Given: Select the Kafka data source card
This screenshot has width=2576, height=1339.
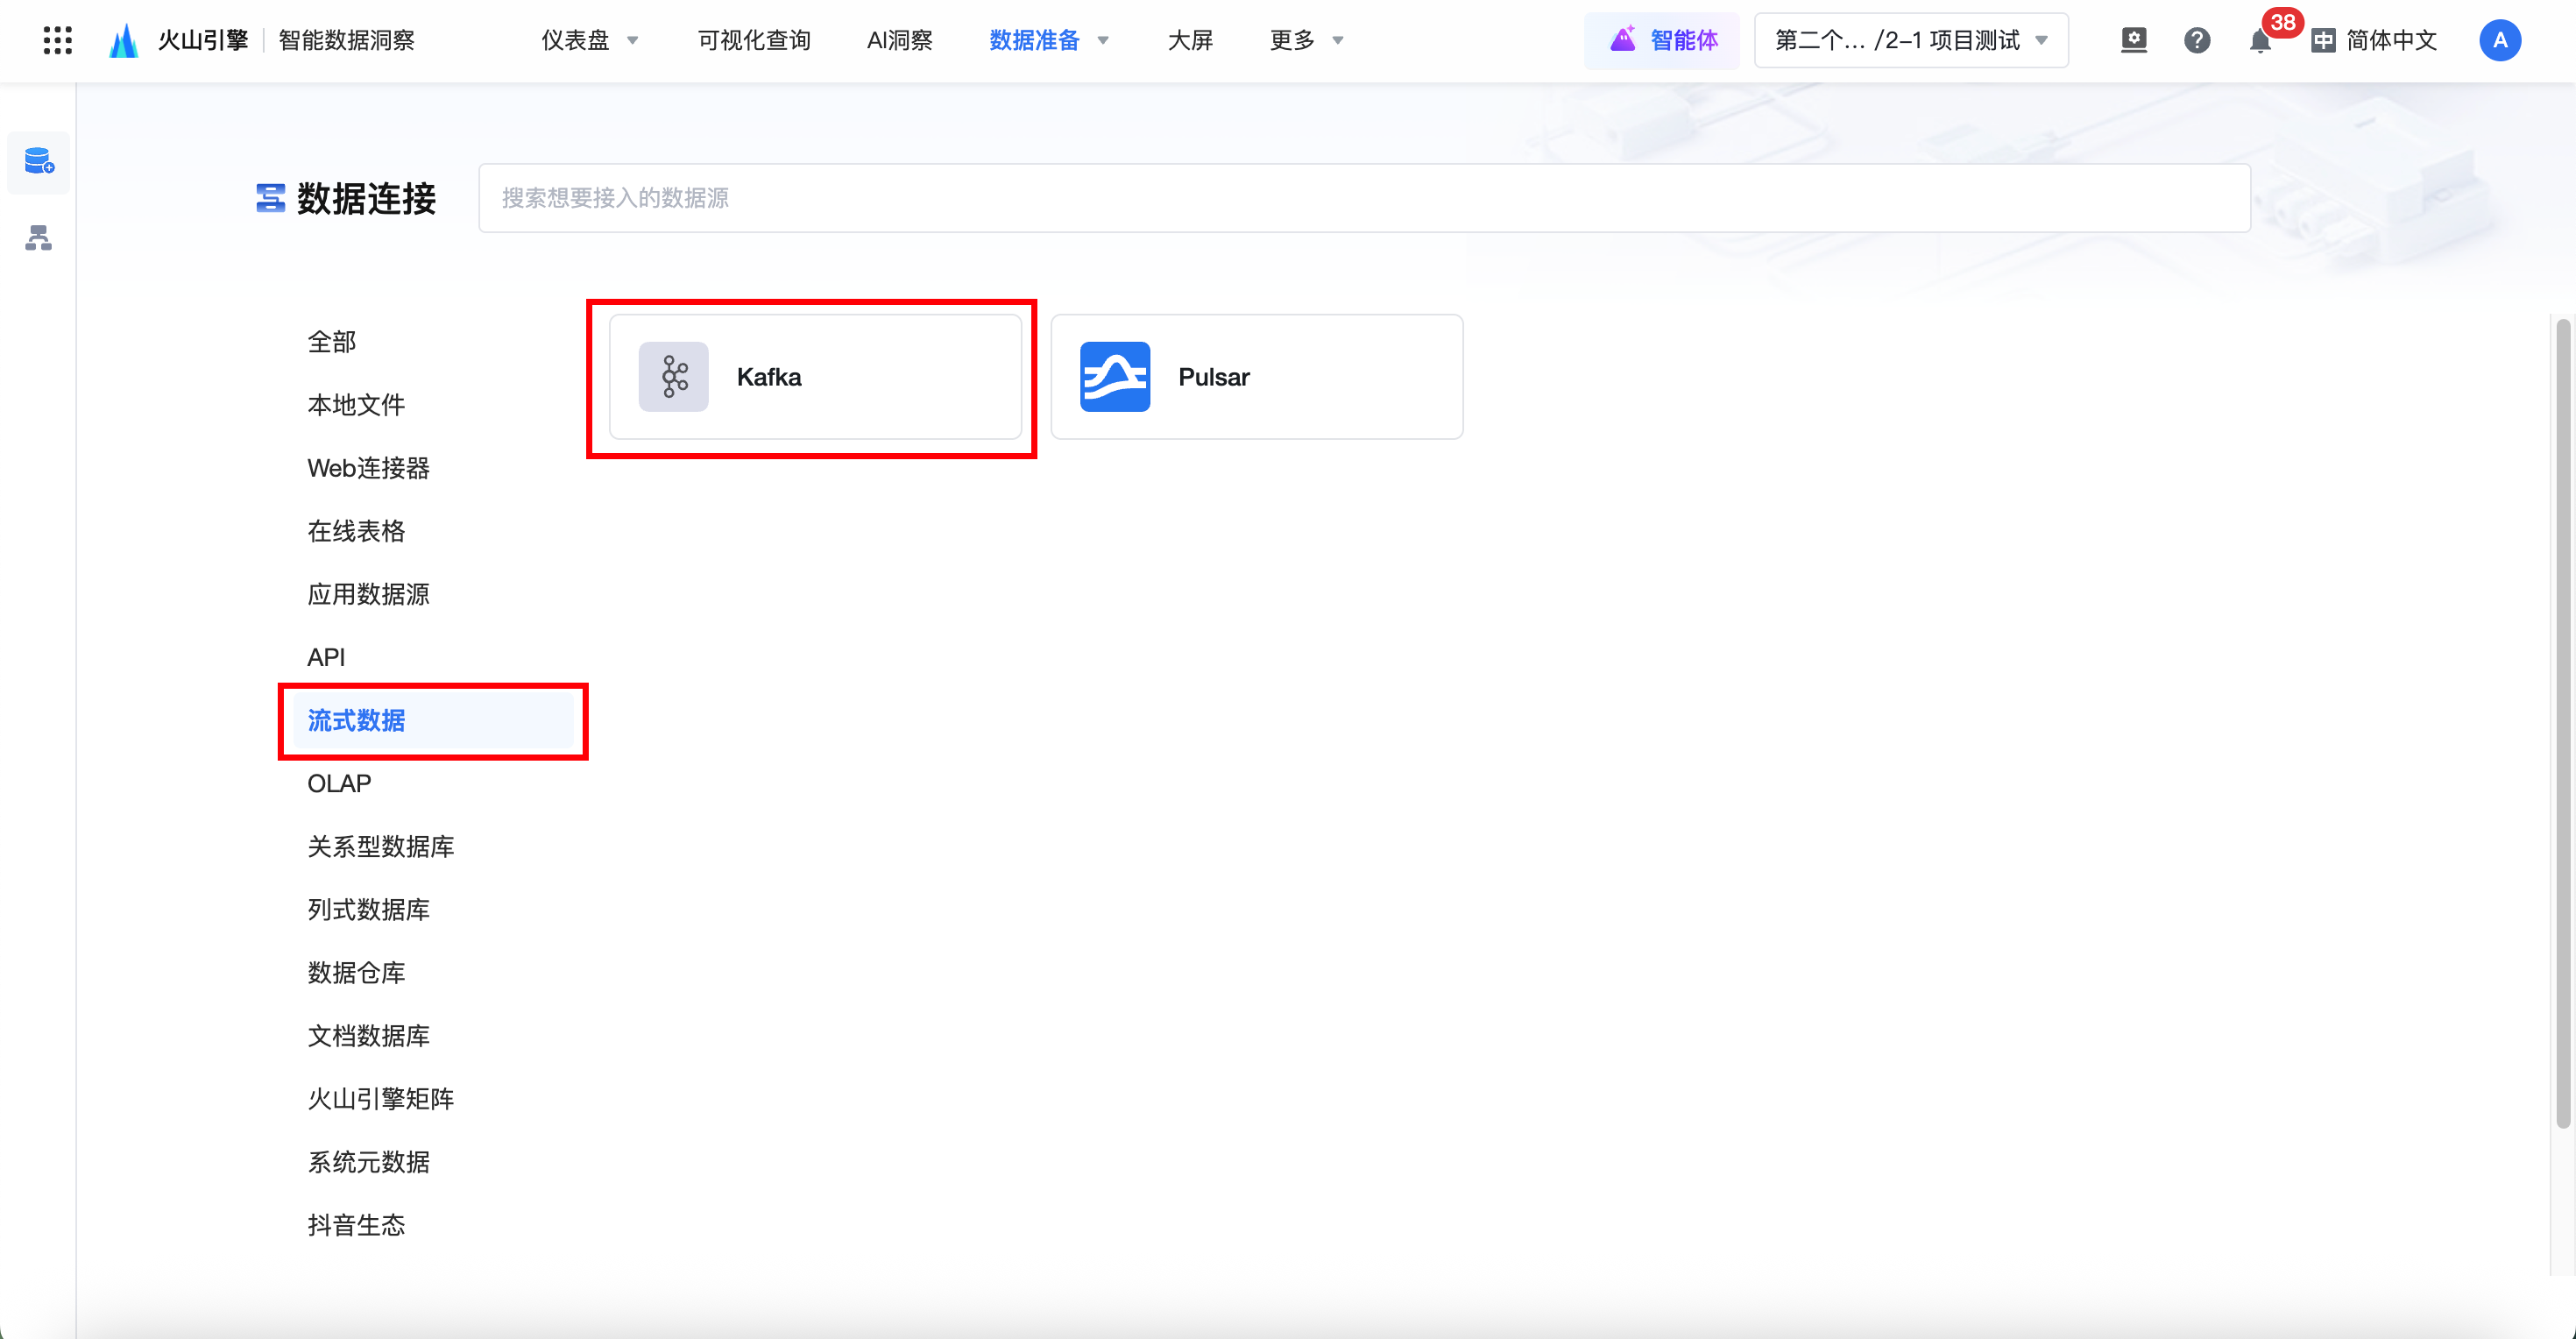Looking at the screenshot, I should [815, 377].
